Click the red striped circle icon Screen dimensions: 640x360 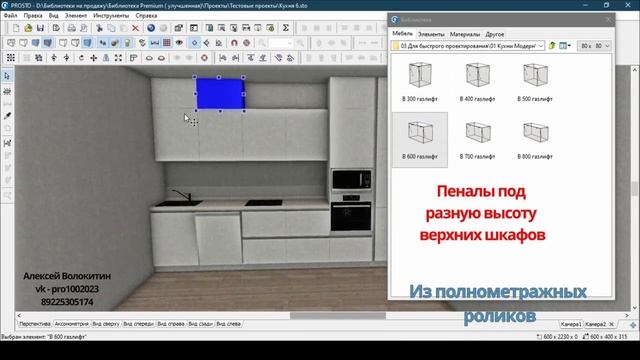pyautogui.click(x=247, y=43)
